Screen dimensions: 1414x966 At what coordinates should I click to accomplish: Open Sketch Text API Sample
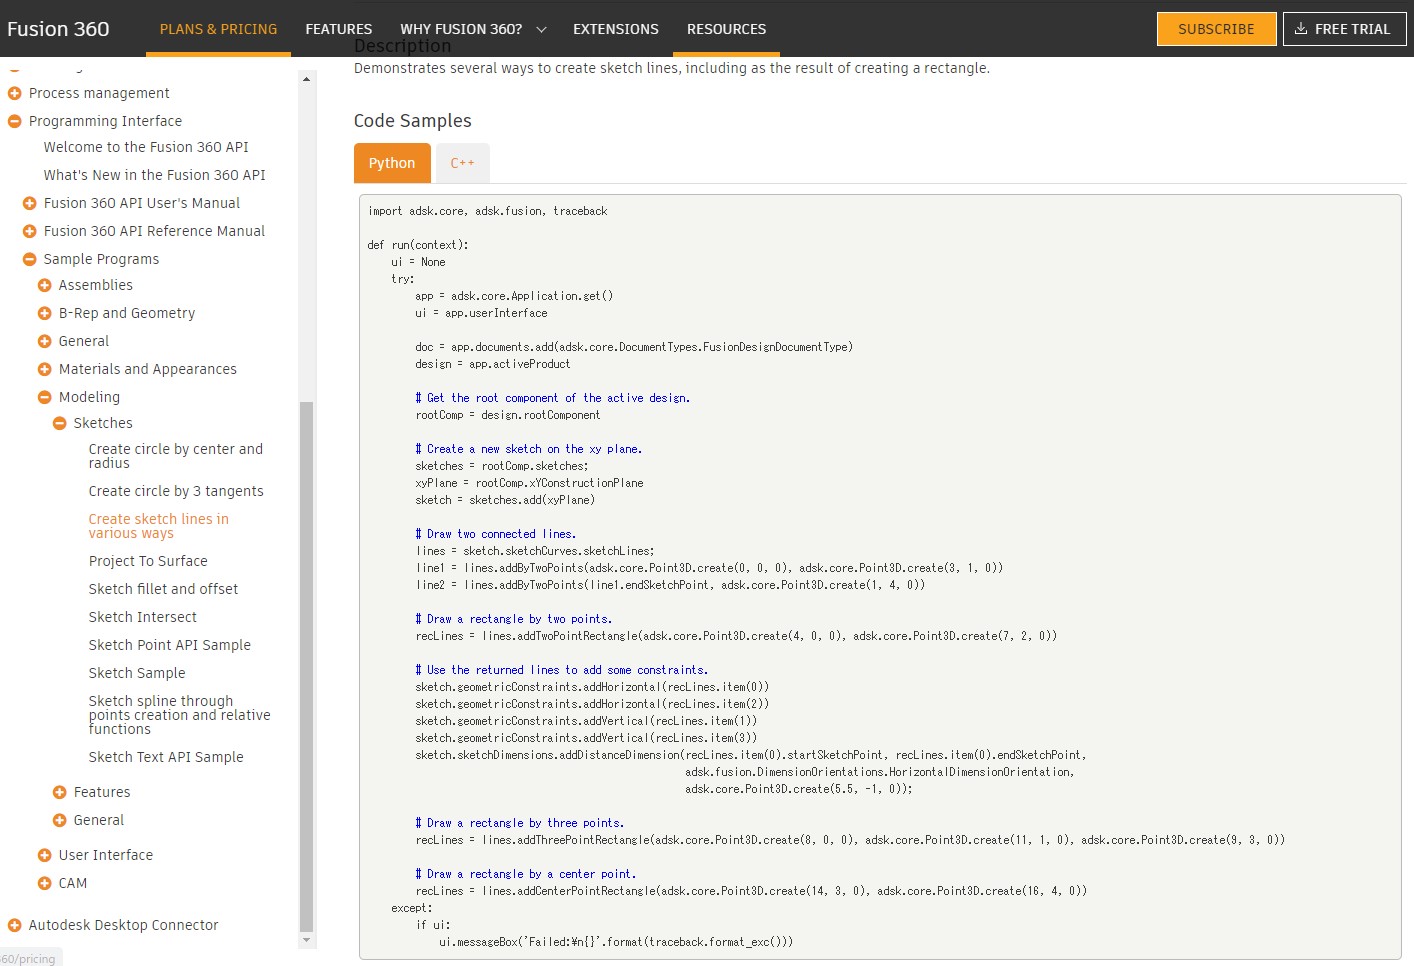[166, 757]
